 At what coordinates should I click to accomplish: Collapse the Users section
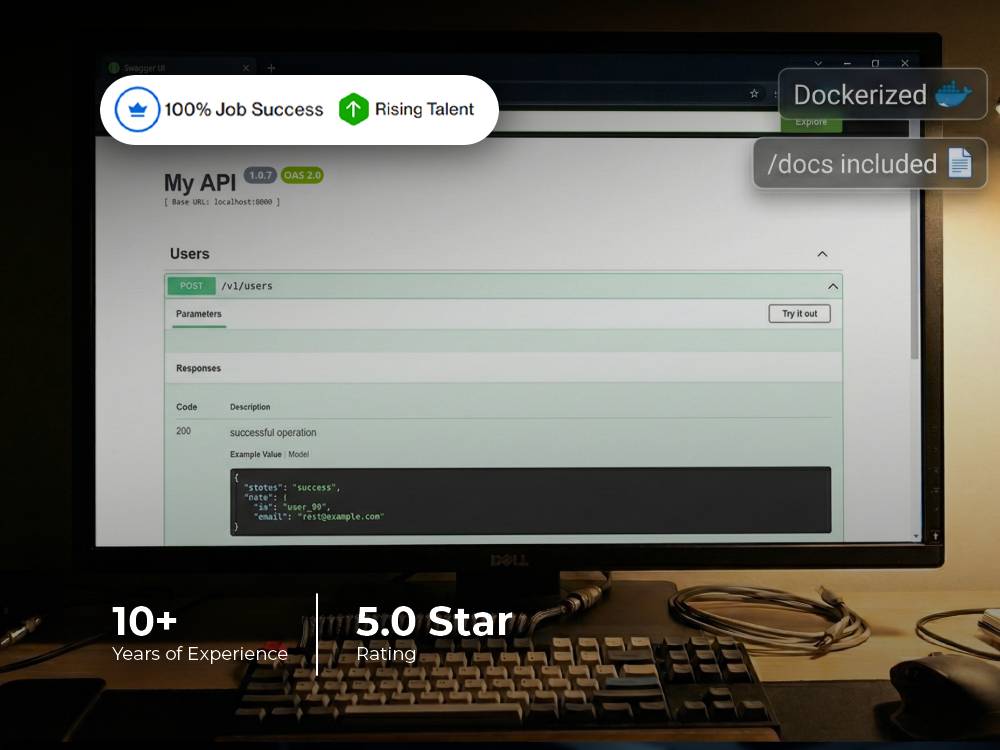pyautogui.click(x=822, y=254)
